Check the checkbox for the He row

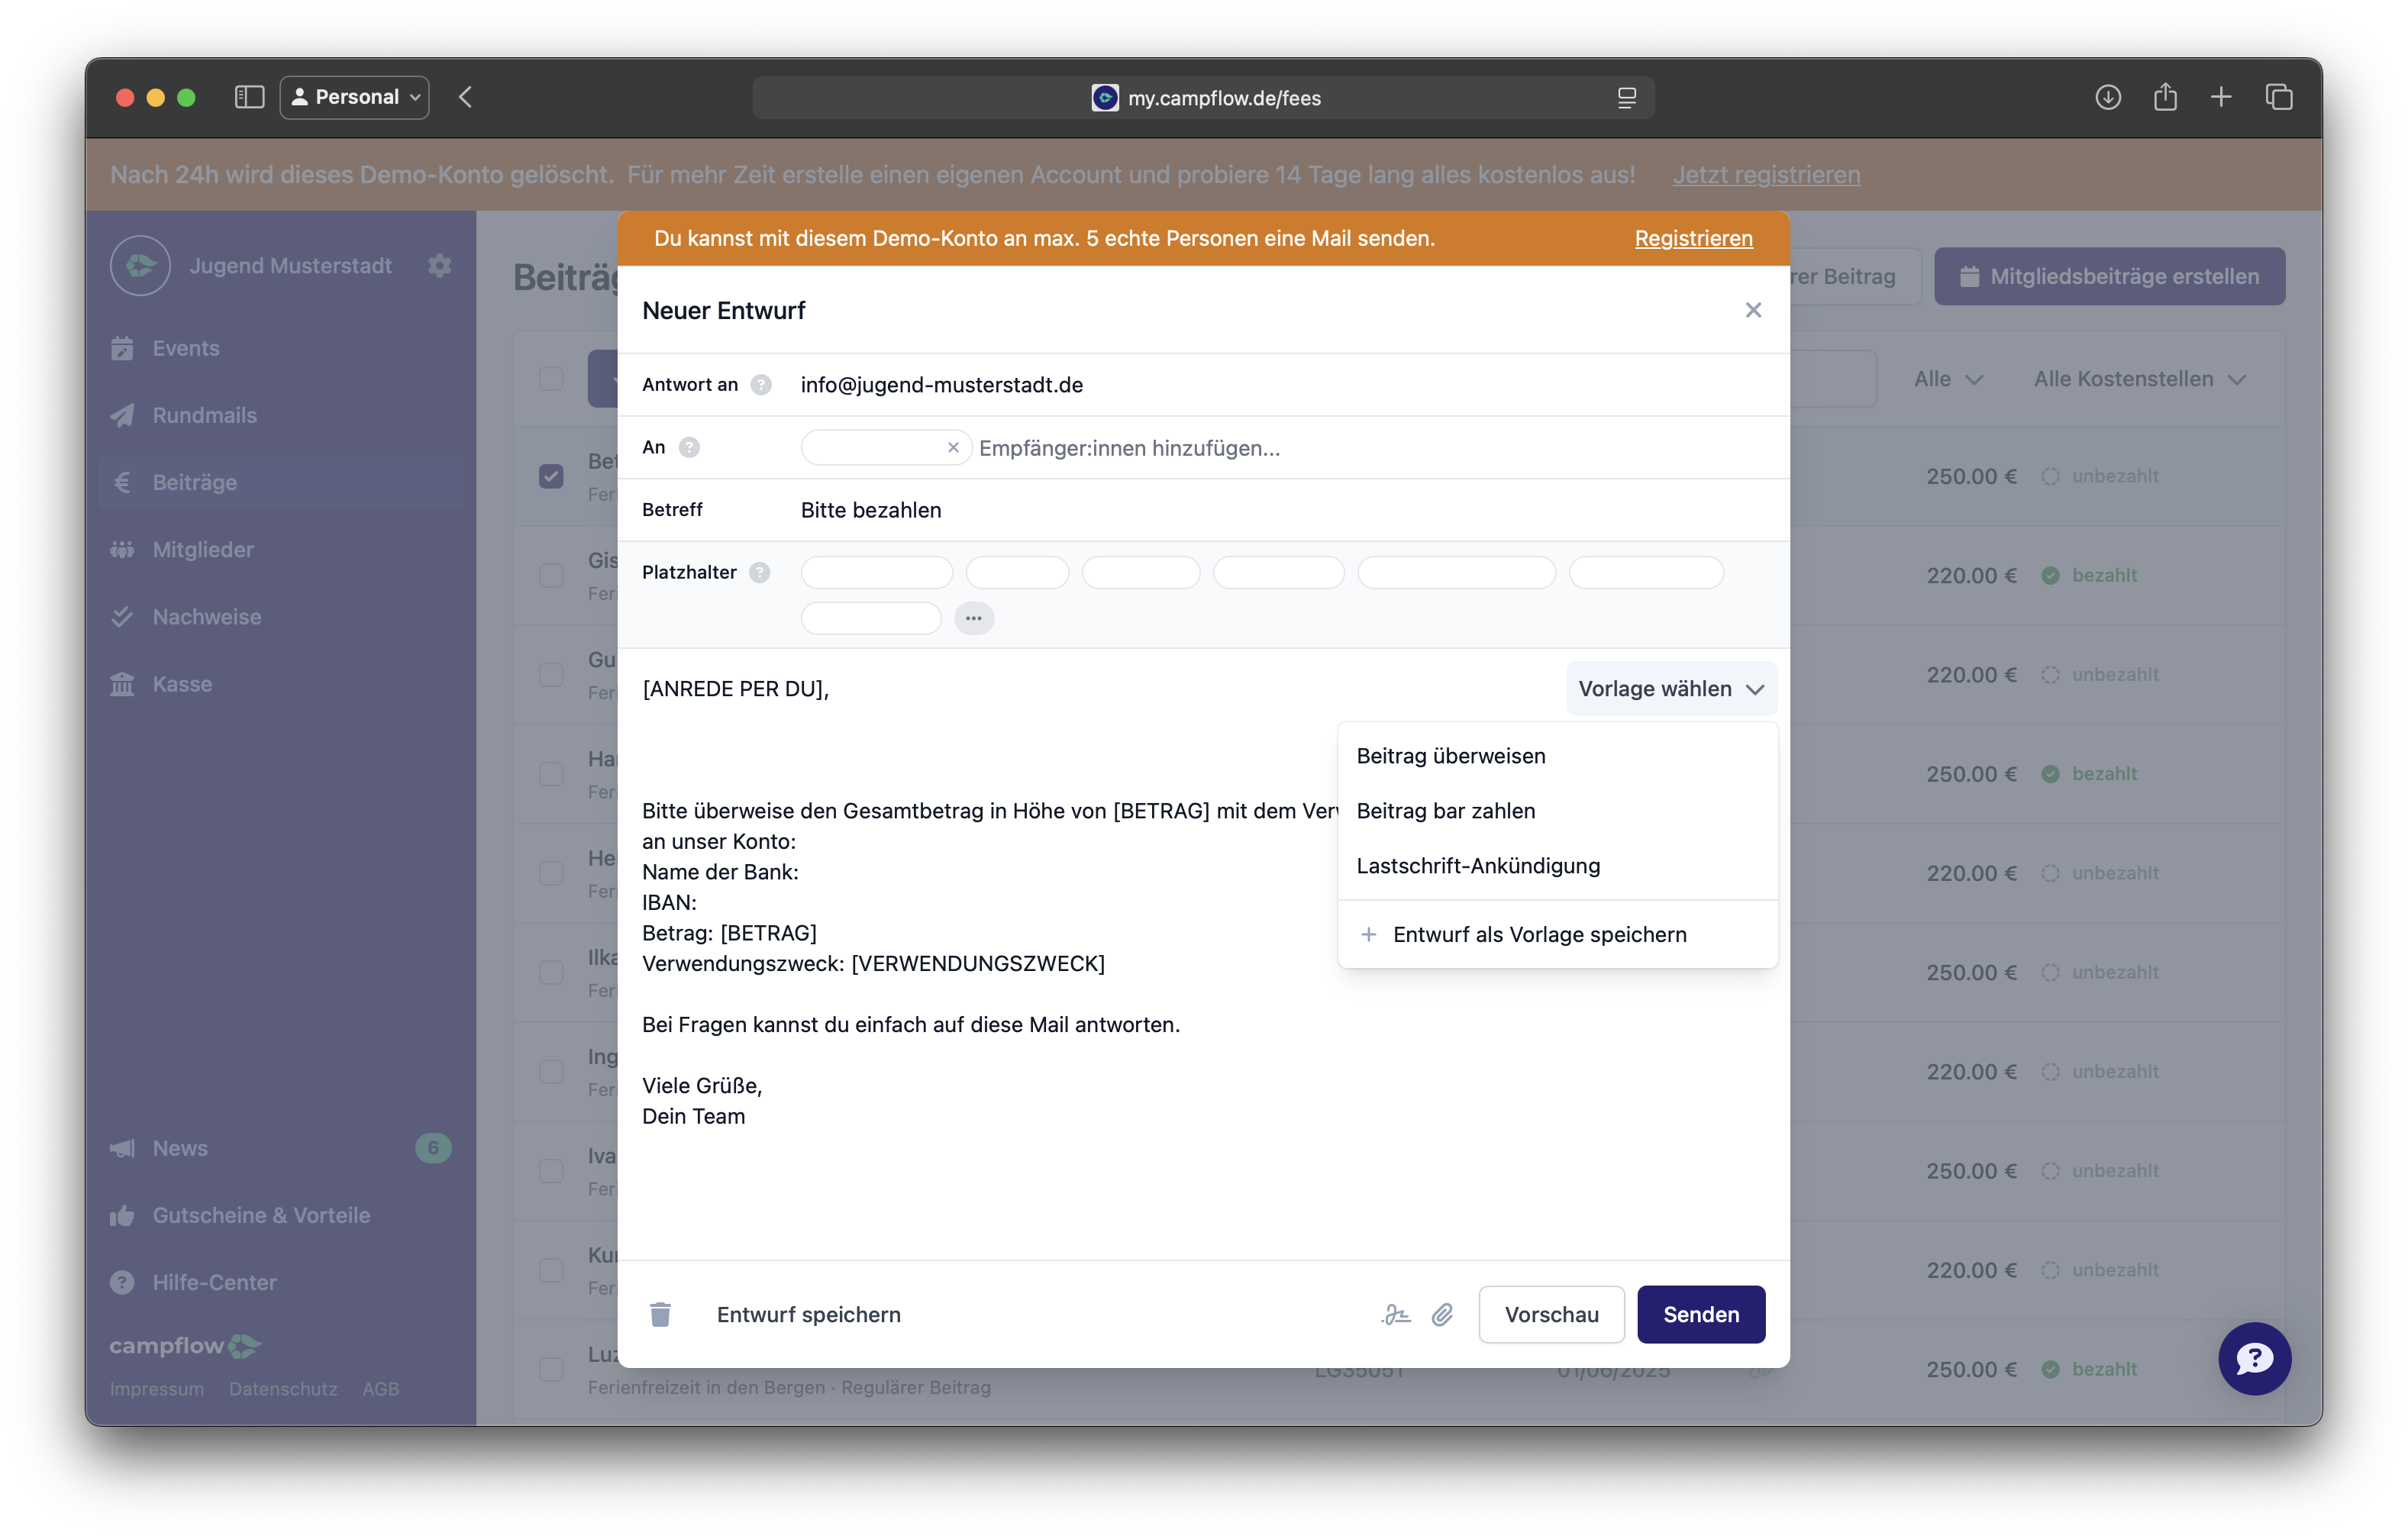click(x=551, y=873)
